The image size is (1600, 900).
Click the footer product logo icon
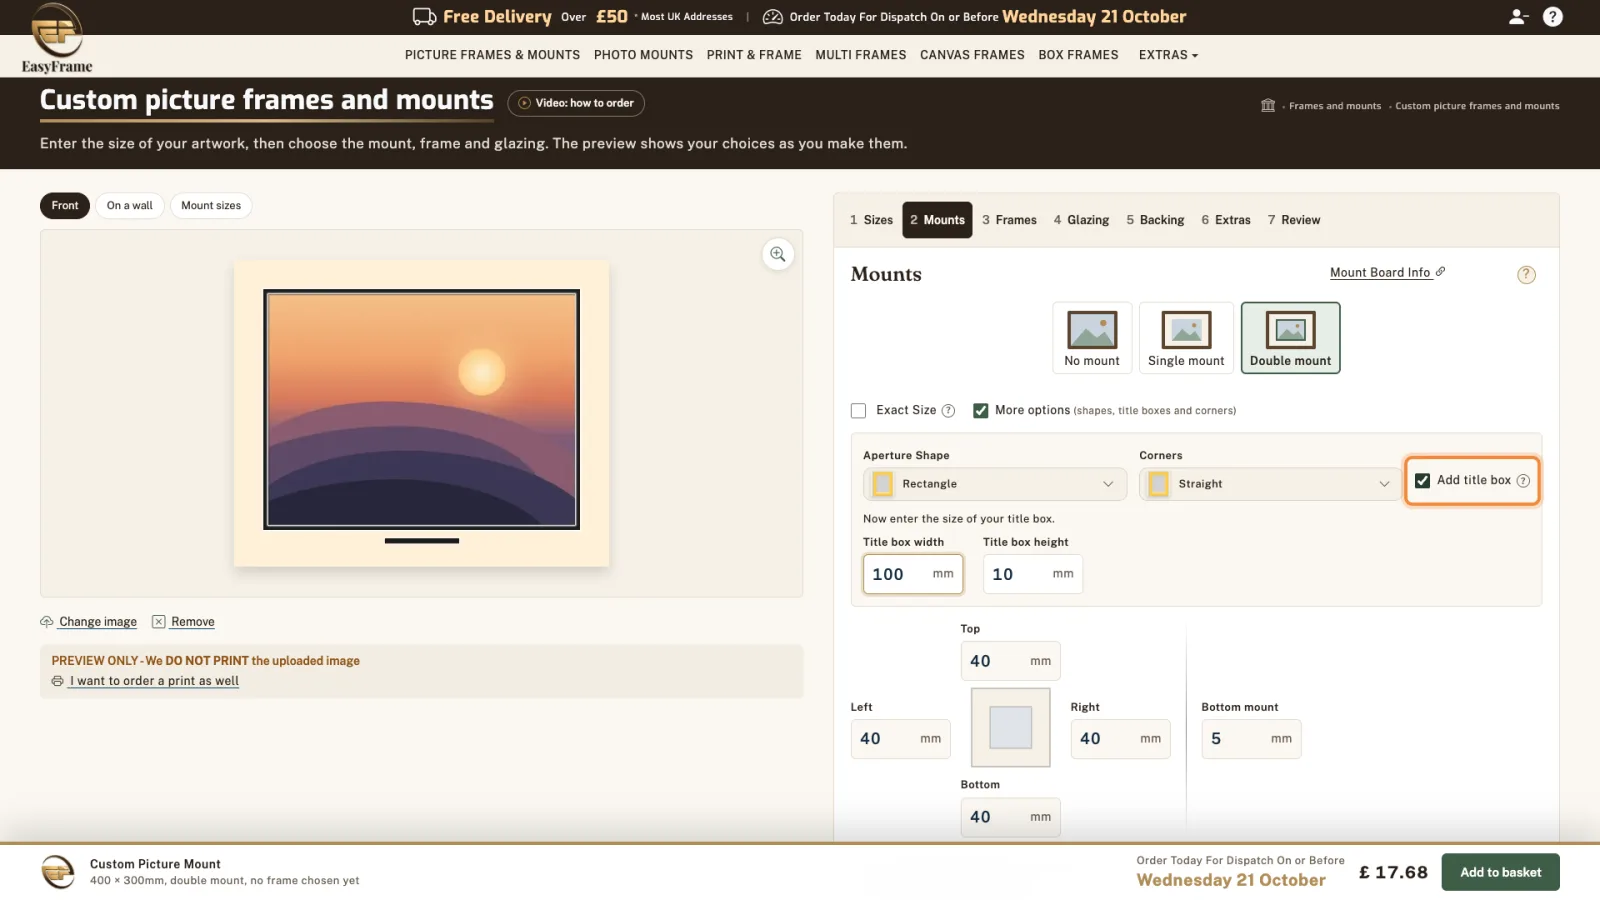(x=58, y=872)
